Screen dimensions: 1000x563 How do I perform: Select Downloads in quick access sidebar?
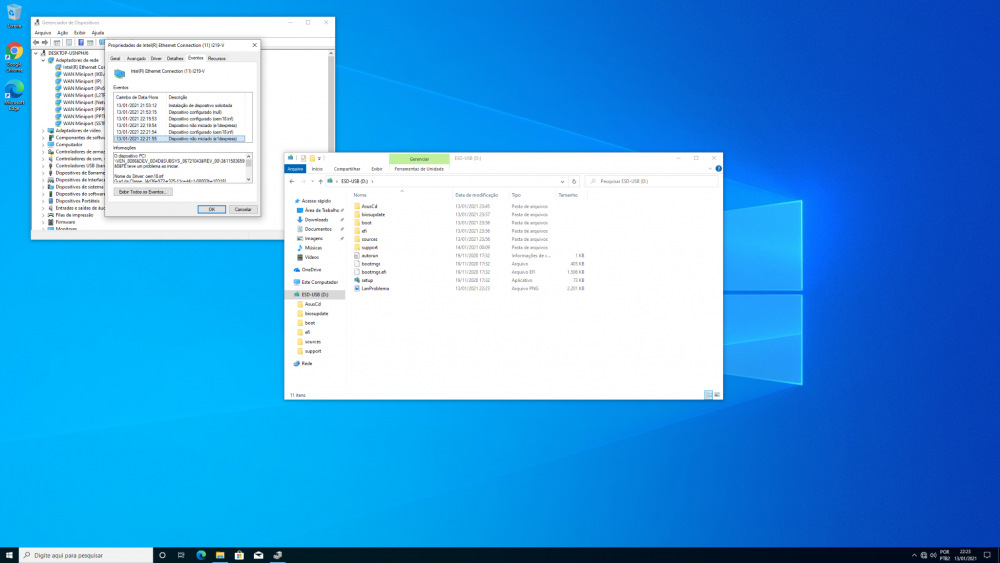point(316,219)
